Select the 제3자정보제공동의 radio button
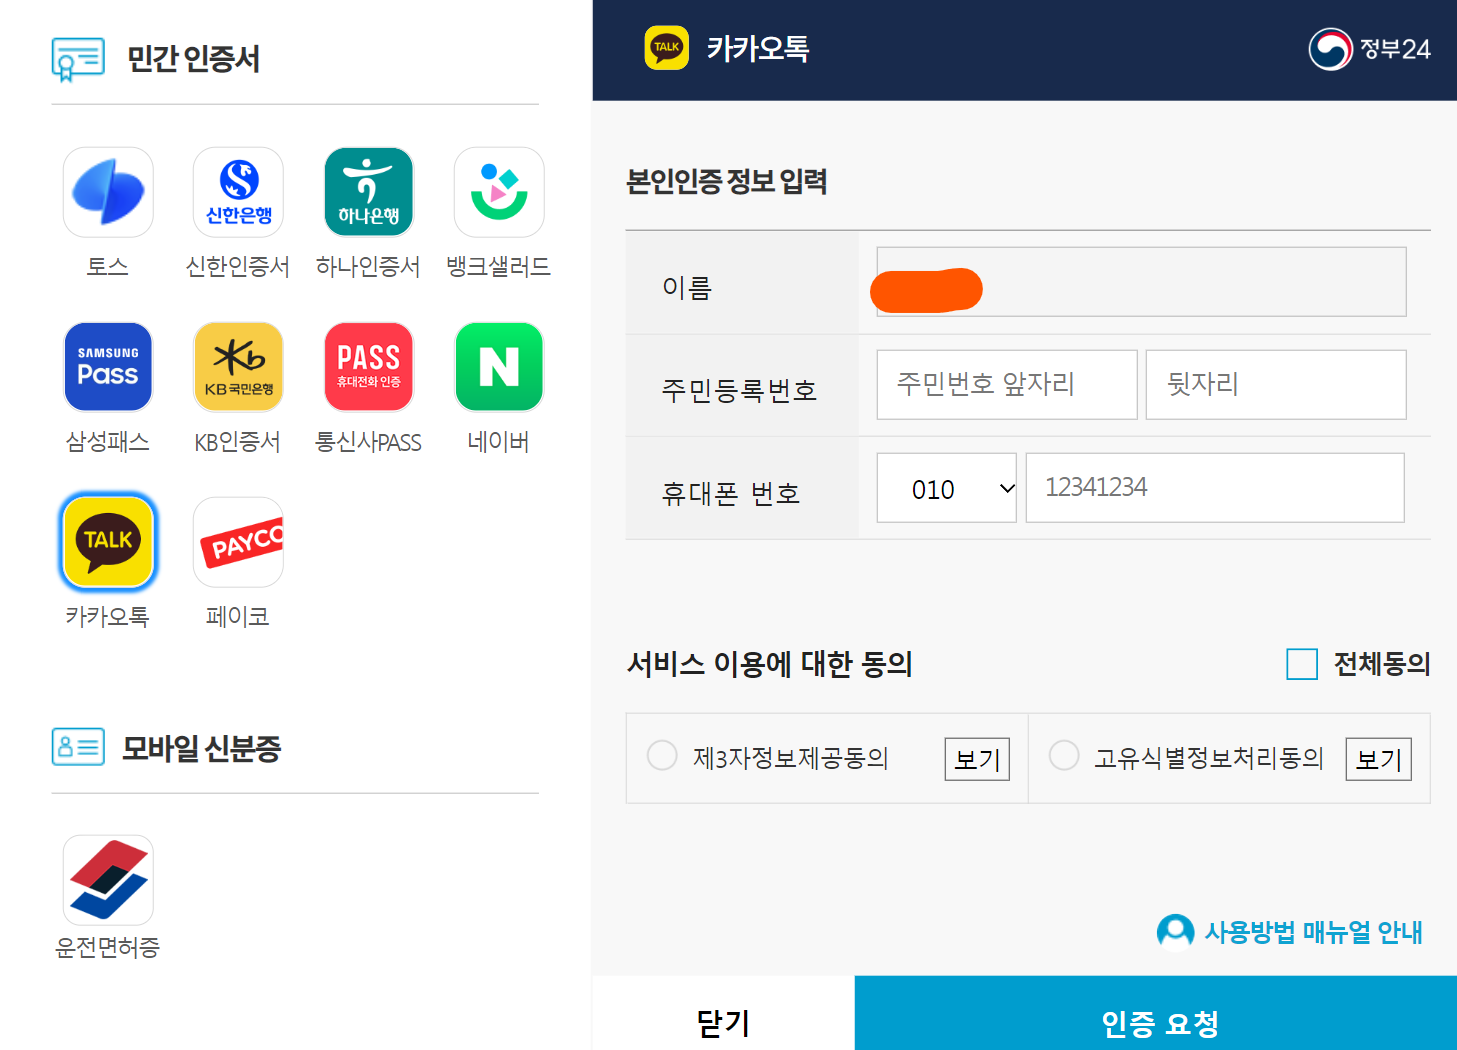The width and height of the screenshot is (1457, 1050). point(662,755)
